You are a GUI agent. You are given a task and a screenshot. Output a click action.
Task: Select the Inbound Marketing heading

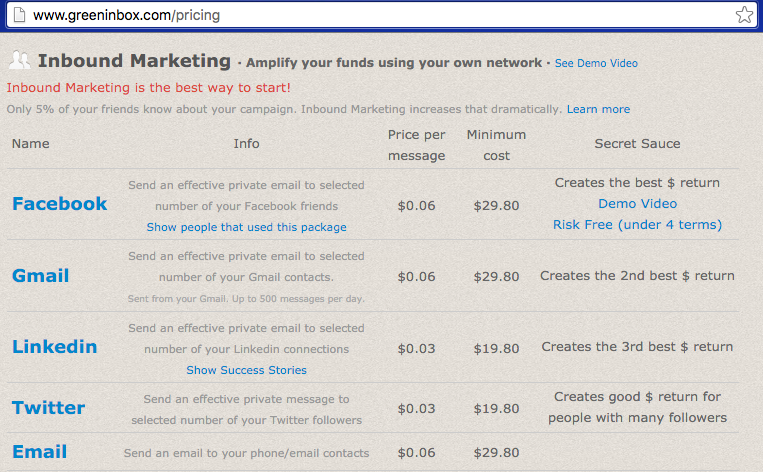[x=134, y=61]
